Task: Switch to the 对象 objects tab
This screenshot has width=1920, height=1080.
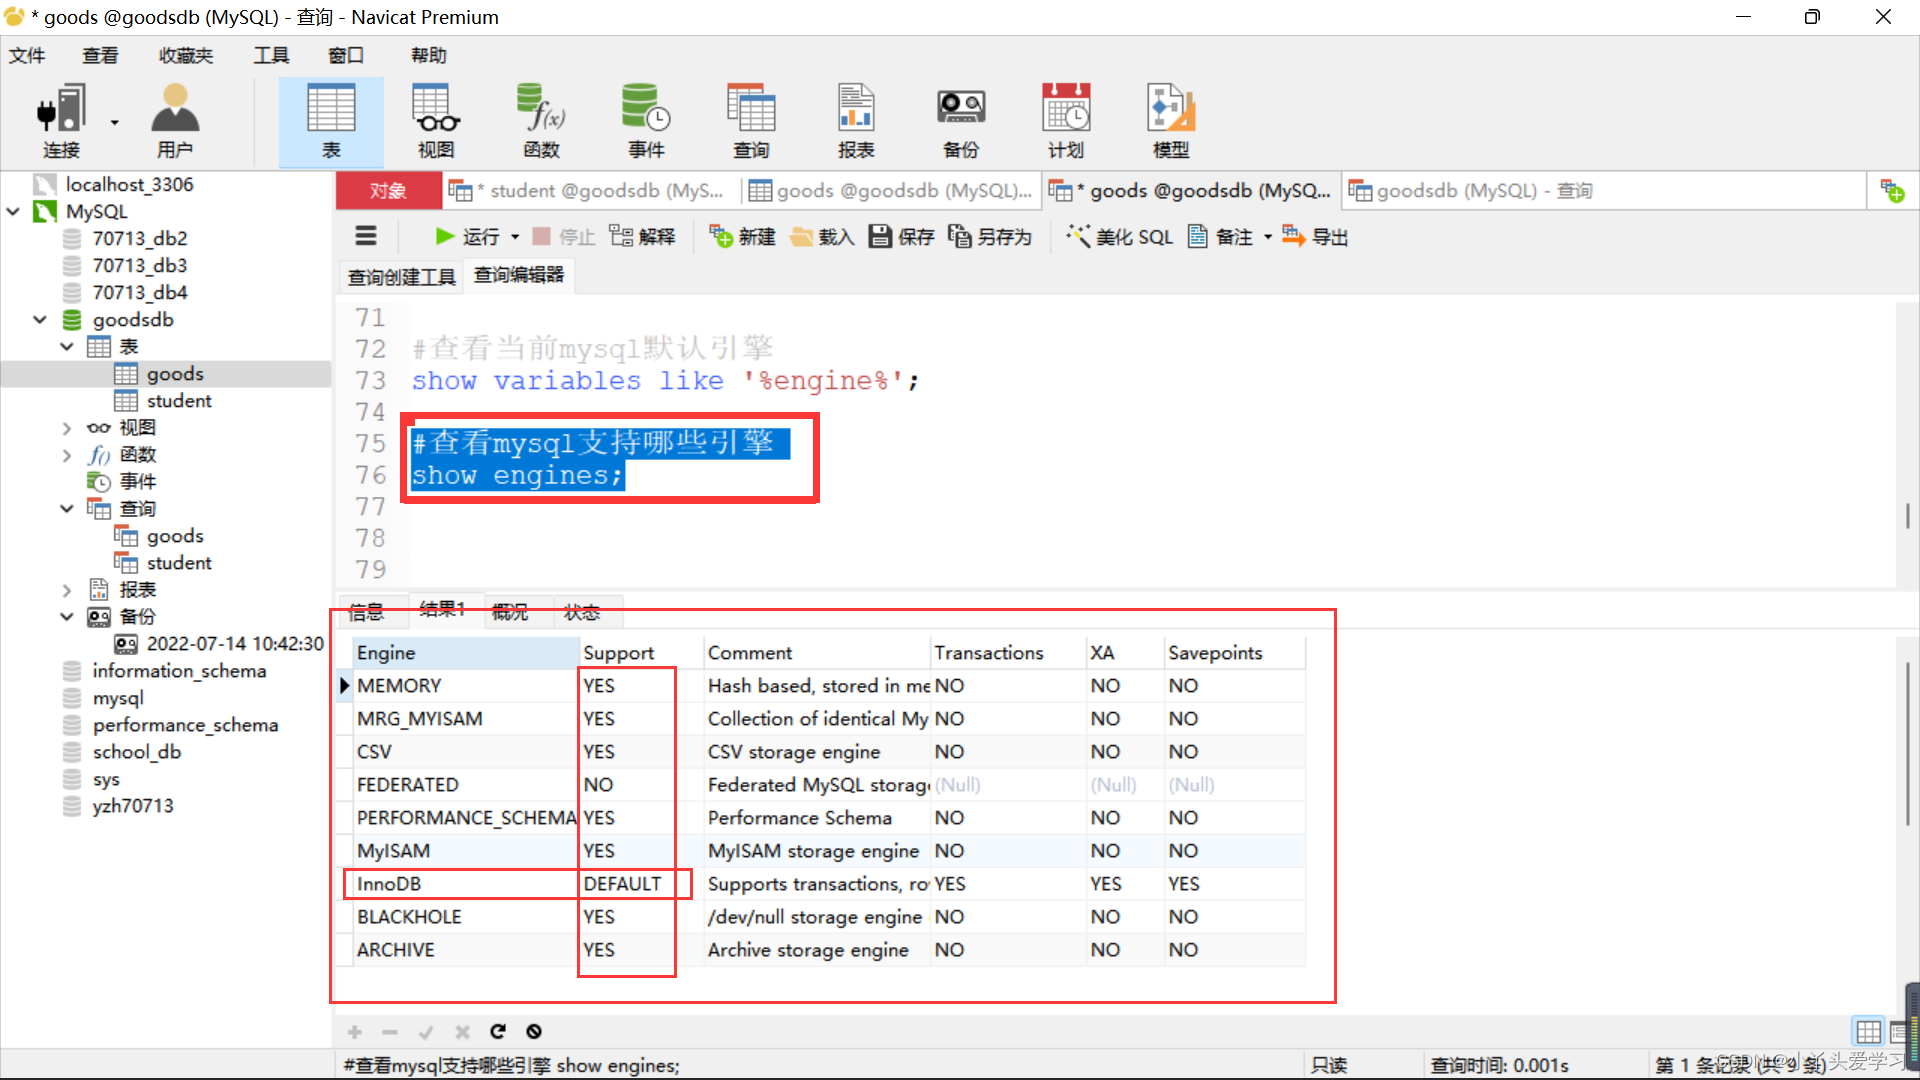Action: pyautogui.click(x=388, y=190)
